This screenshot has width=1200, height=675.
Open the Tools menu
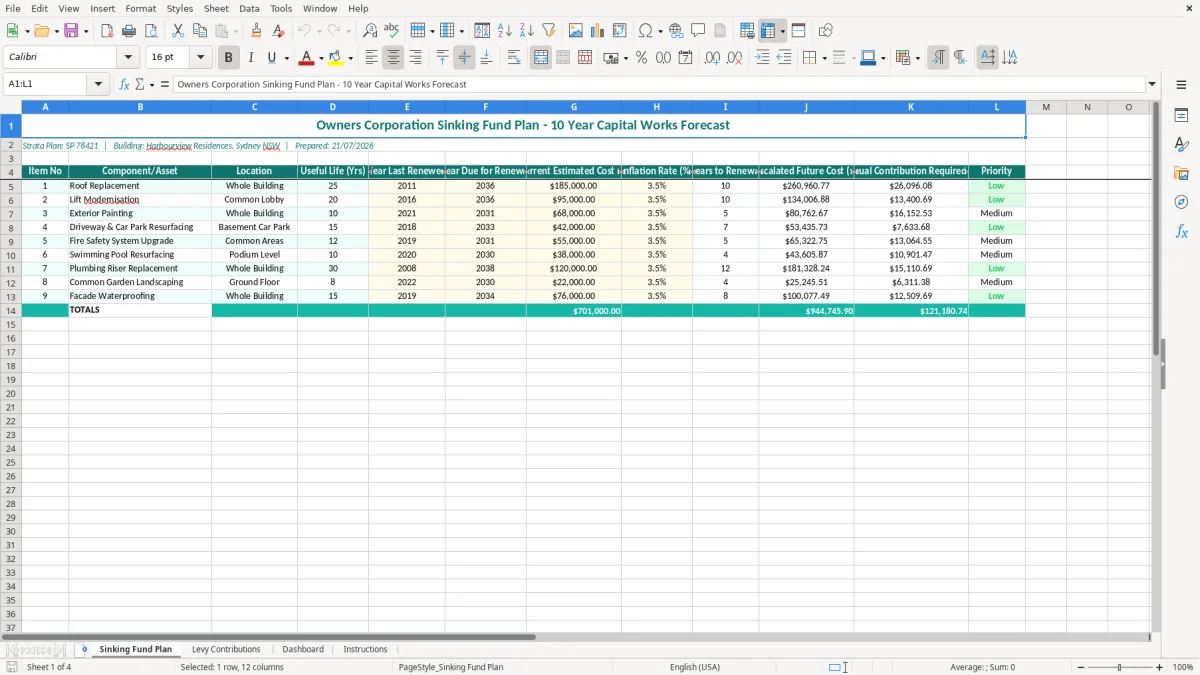pos(281,8)
